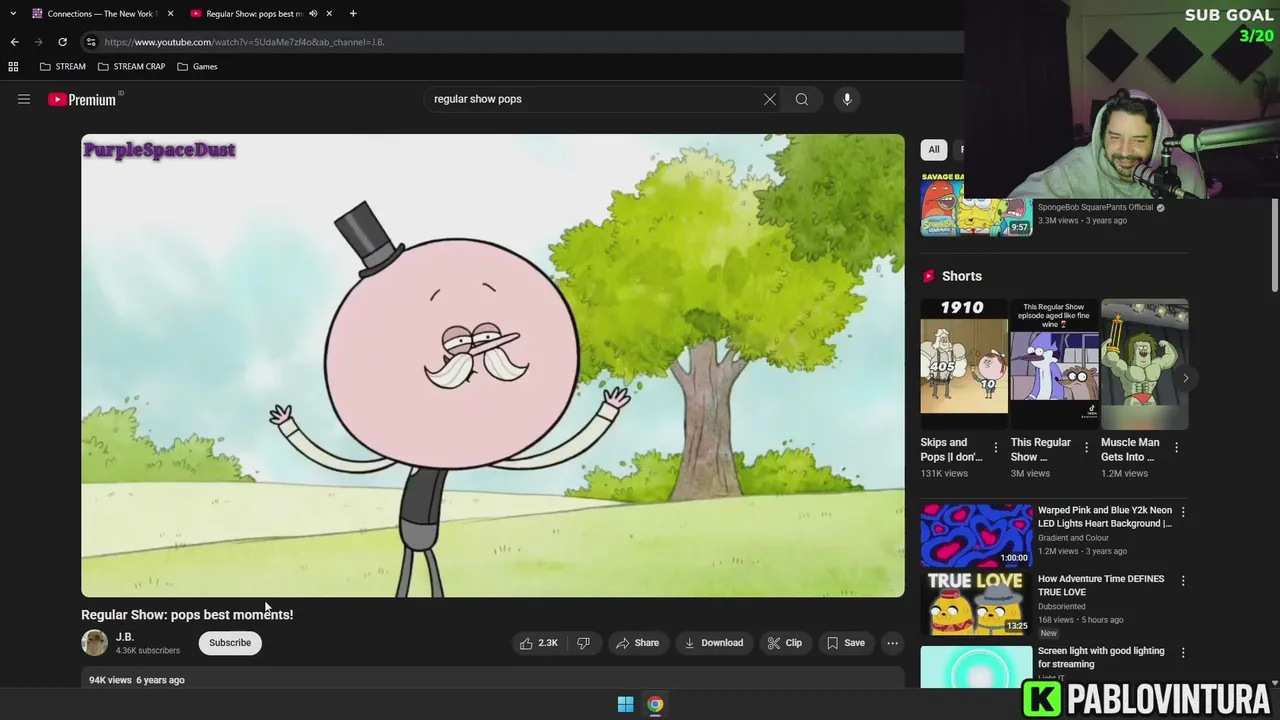Mute audio indicator on YouTube tab

click(313, 13)
